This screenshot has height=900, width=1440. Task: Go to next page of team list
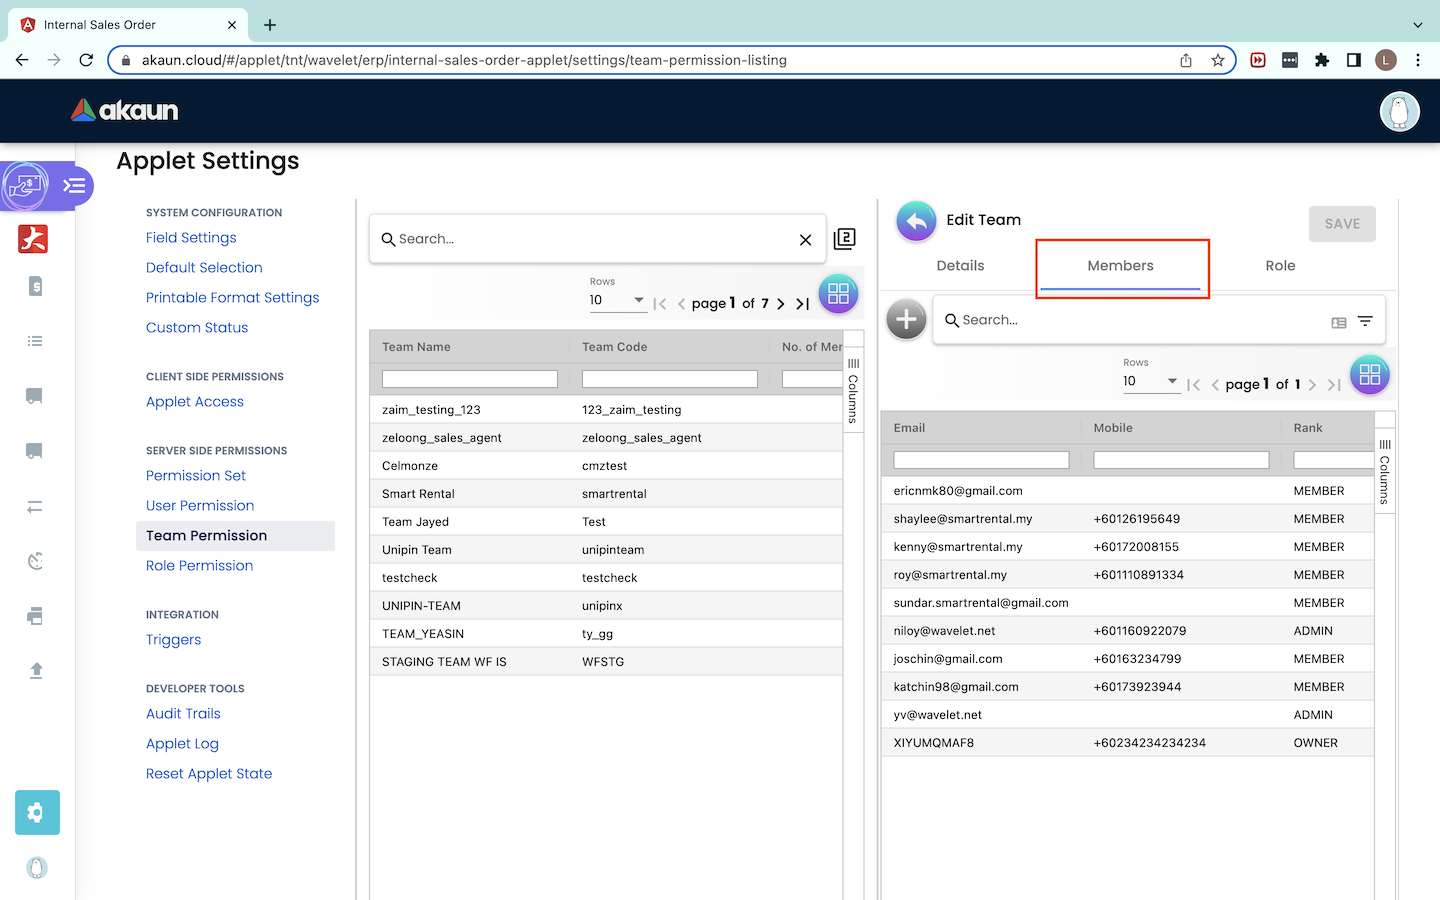781,304
